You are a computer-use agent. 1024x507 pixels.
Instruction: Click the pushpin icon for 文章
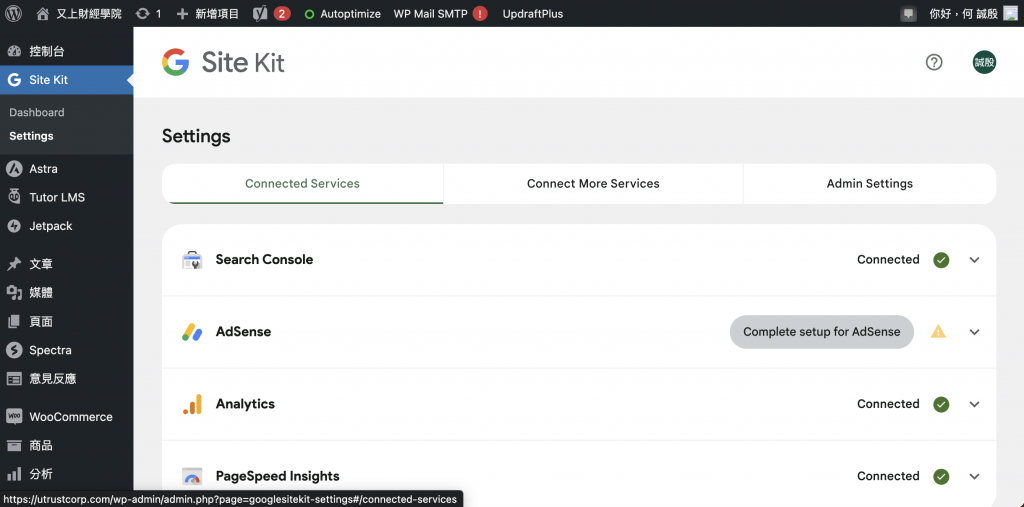pos(14,264)
